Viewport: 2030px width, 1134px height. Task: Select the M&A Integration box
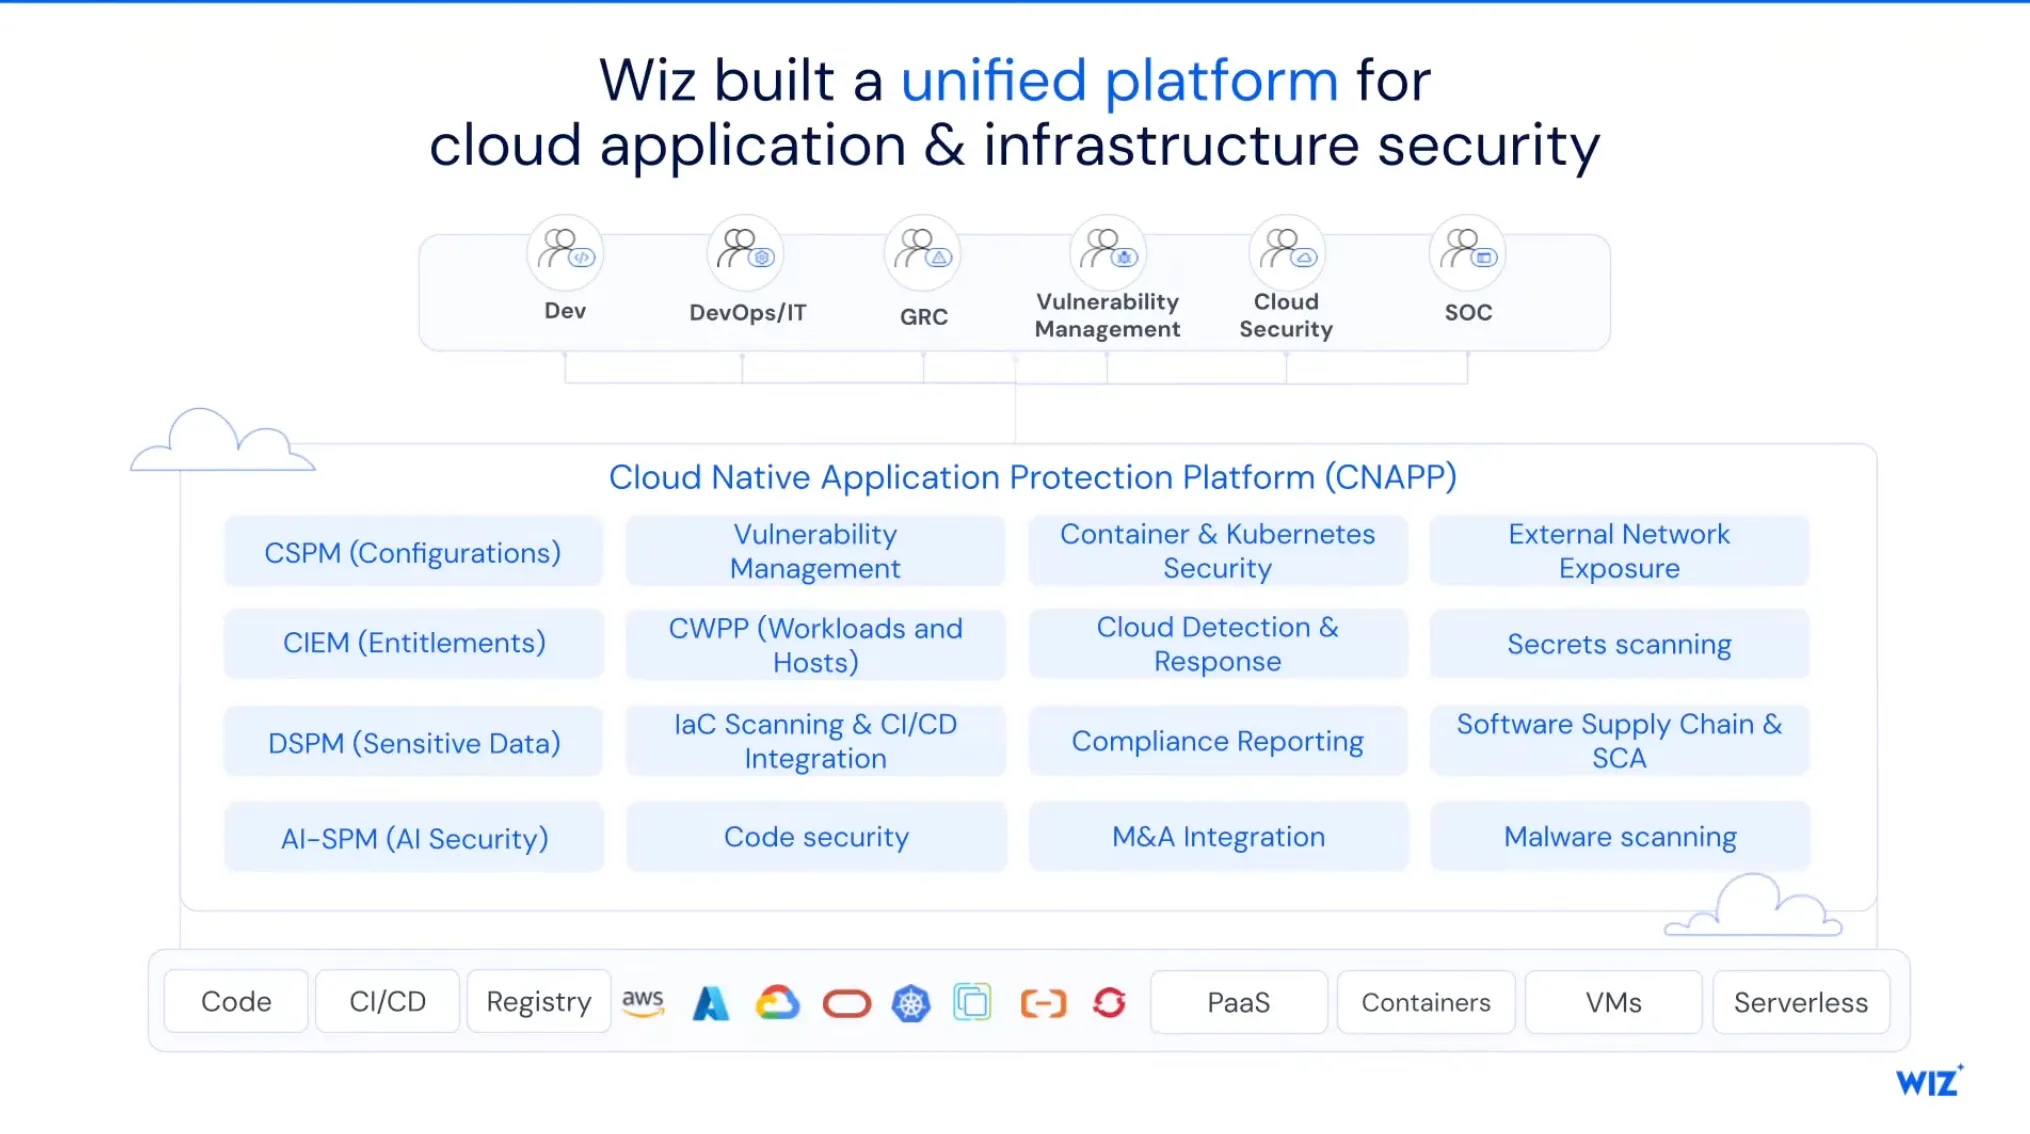click(x=1217, y=837)
